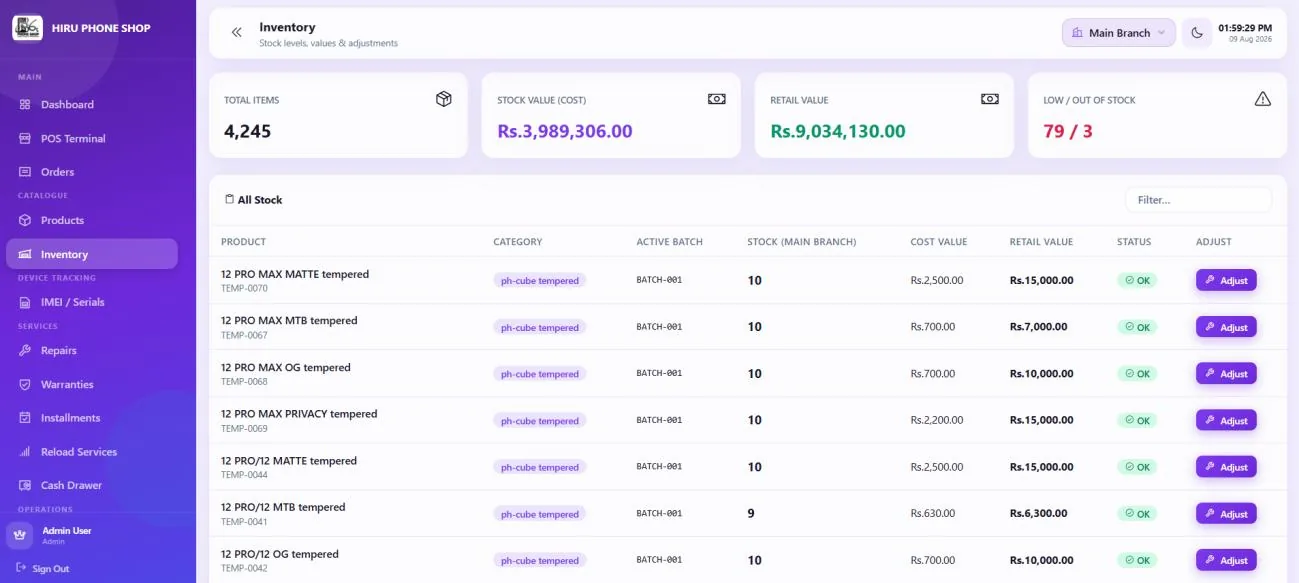Select Products in the sidebar
1299x583 pixels.
(92, 220)
